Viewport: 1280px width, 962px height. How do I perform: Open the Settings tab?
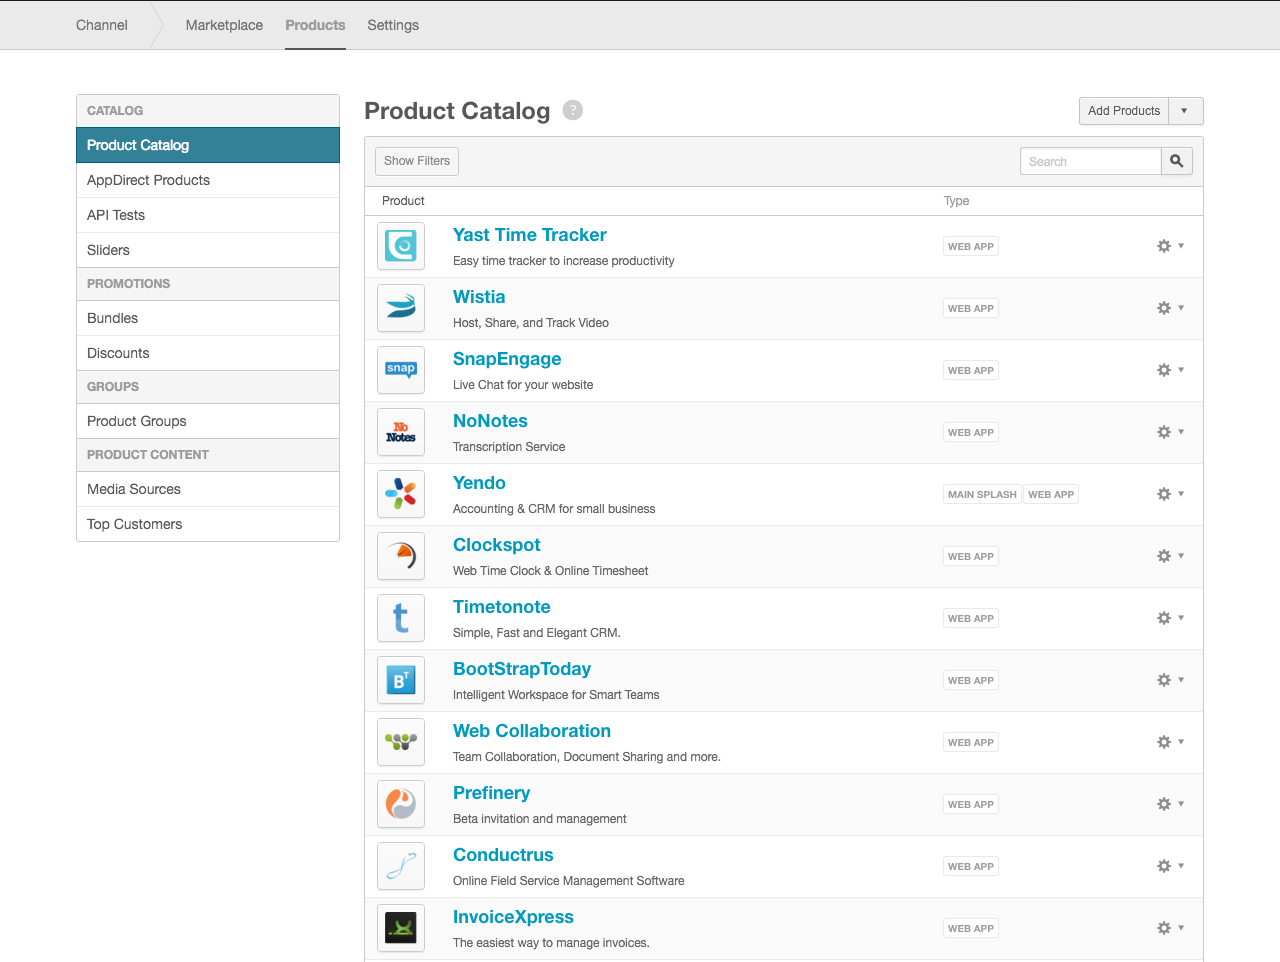(x=393, y=25)
